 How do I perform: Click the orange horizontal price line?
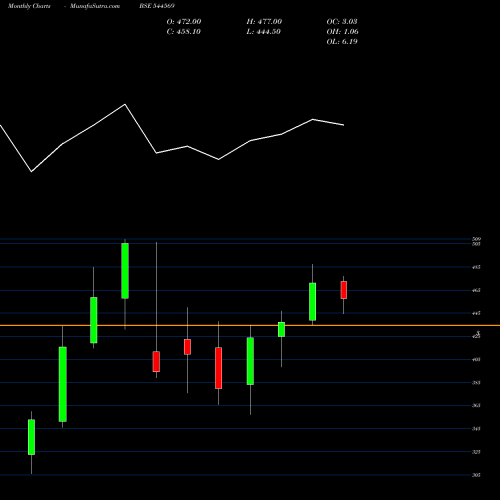[x=250, y=325]
